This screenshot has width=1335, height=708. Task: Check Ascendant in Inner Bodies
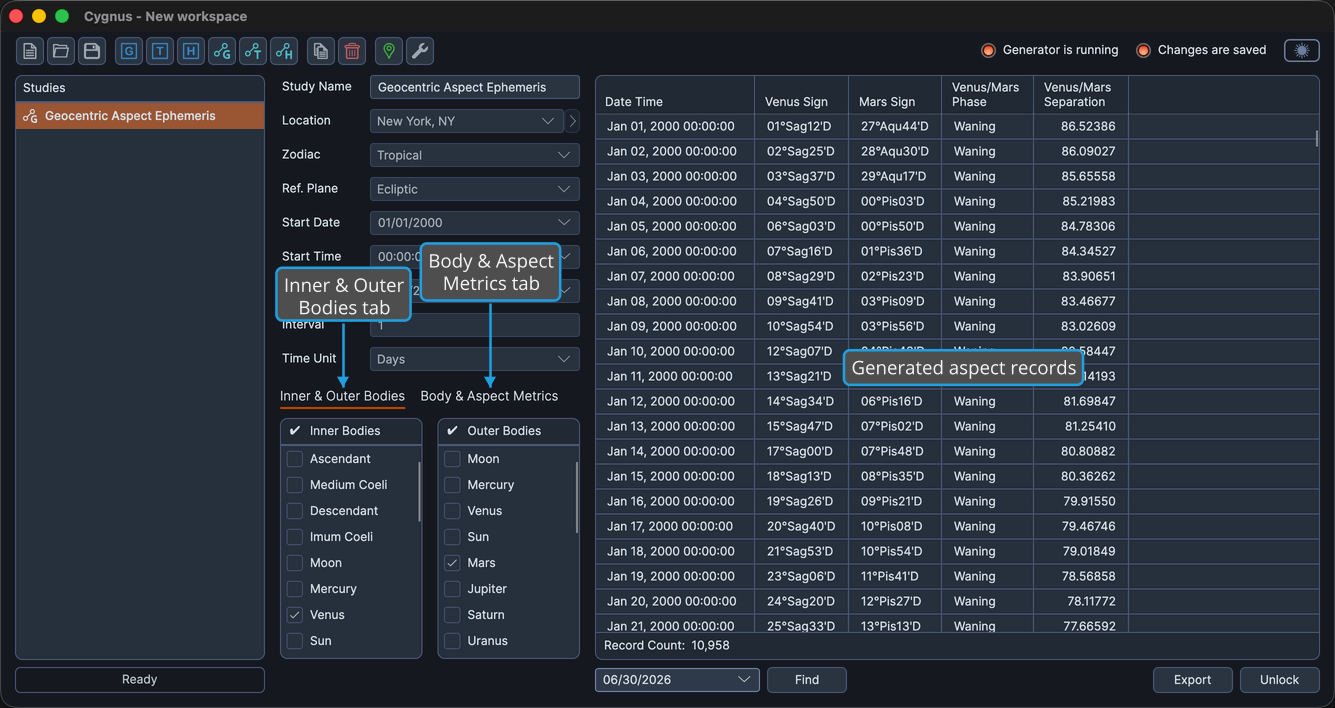(295, 459)
